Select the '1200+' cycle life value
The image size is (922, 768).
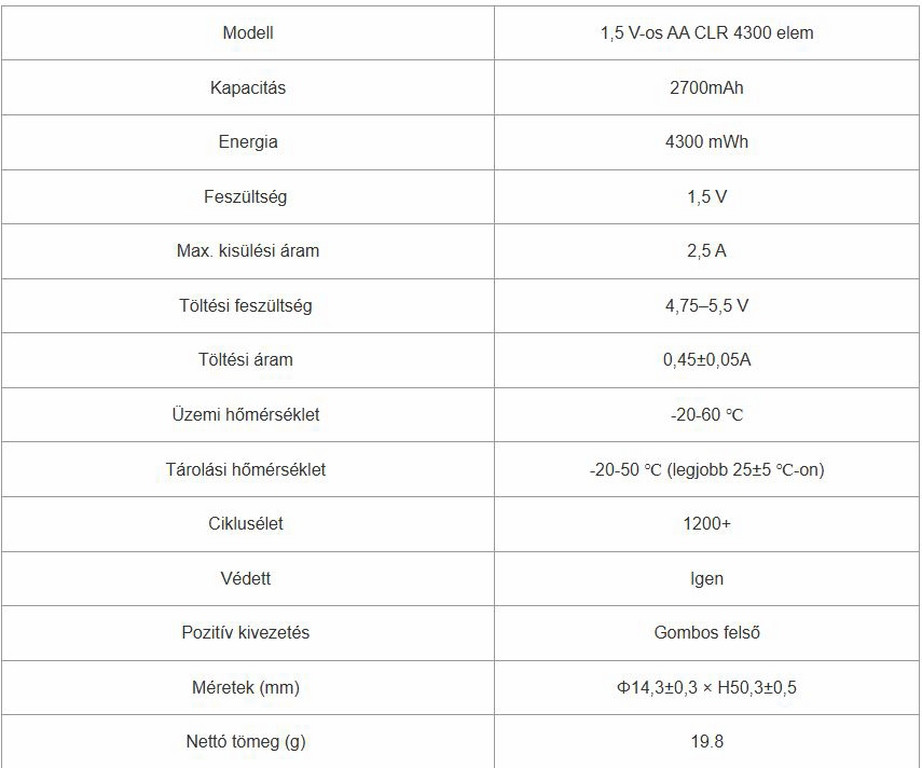pos(706,524)
